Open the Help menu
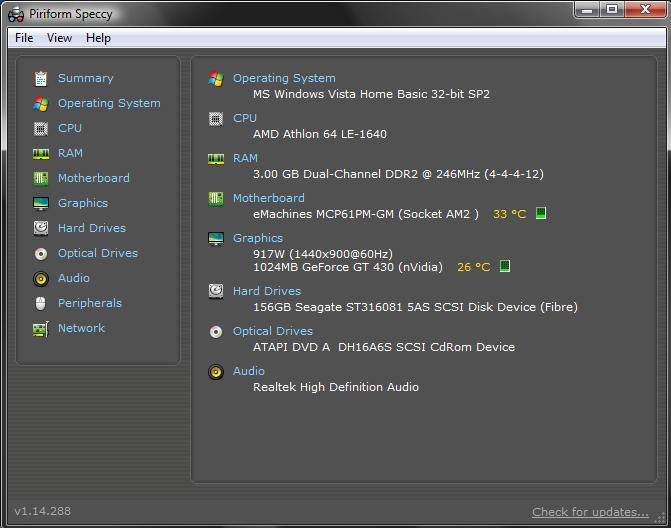This screenshot has height=528, width=671. click(x=98, y=38)
